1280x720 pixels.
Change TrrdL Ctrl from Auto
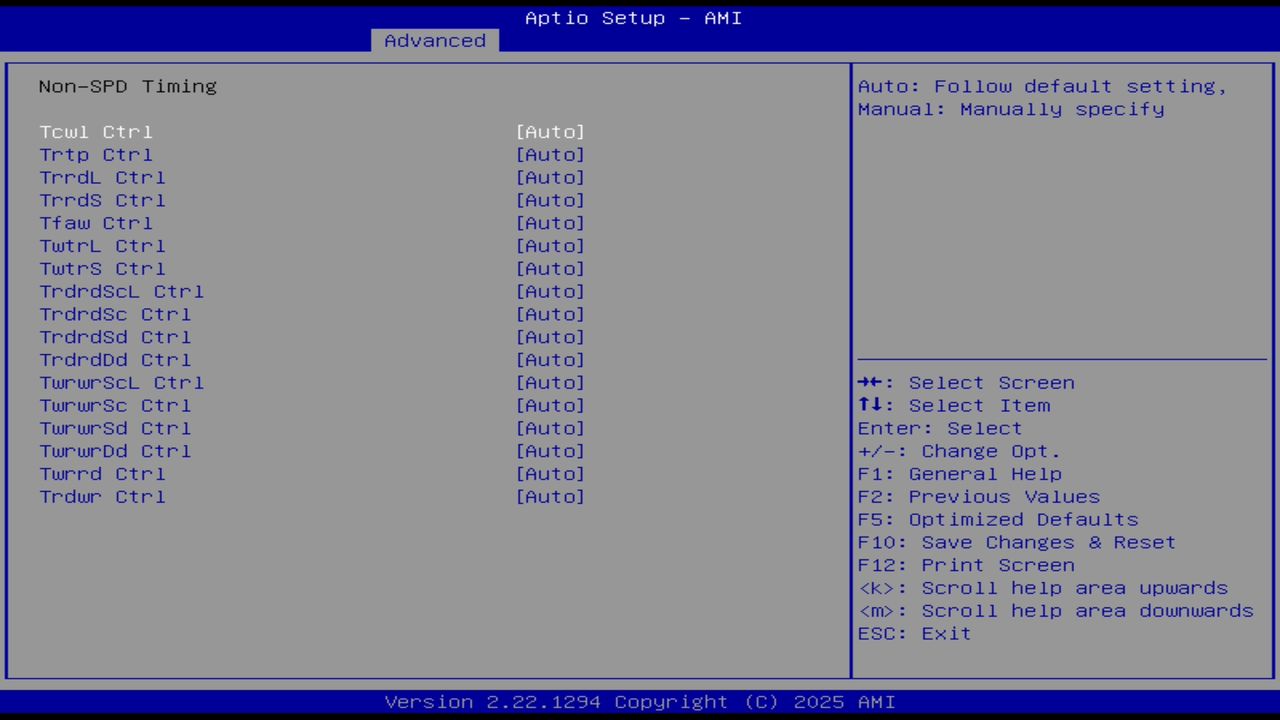point(550,177)
